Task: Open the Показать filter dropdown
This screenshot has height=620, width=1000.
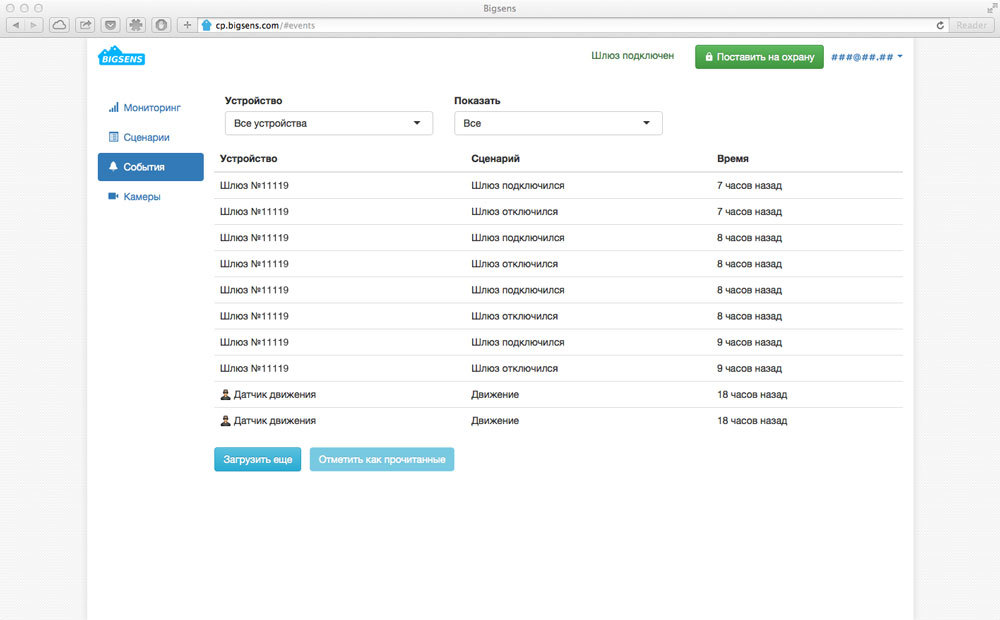Action: [x=558, y=123]
